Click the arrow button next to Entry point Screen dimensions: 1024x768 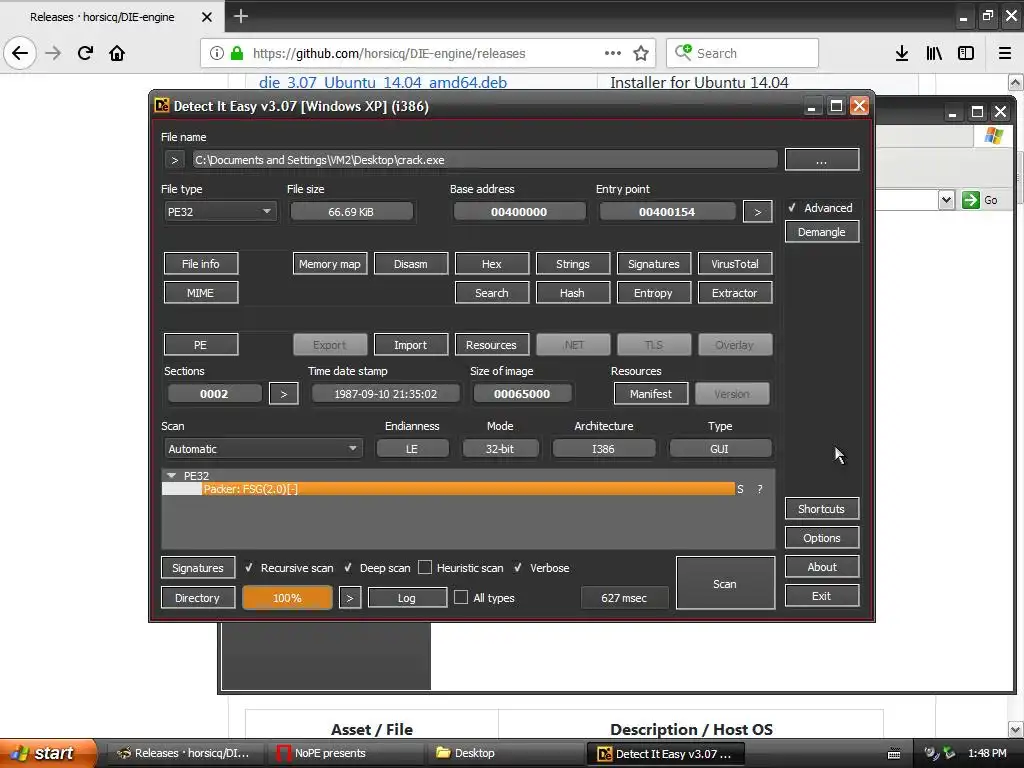(x=758, y=212)
